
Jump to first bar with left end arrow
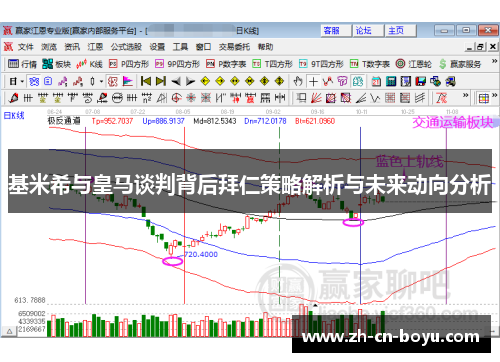[x=146, y=81]
